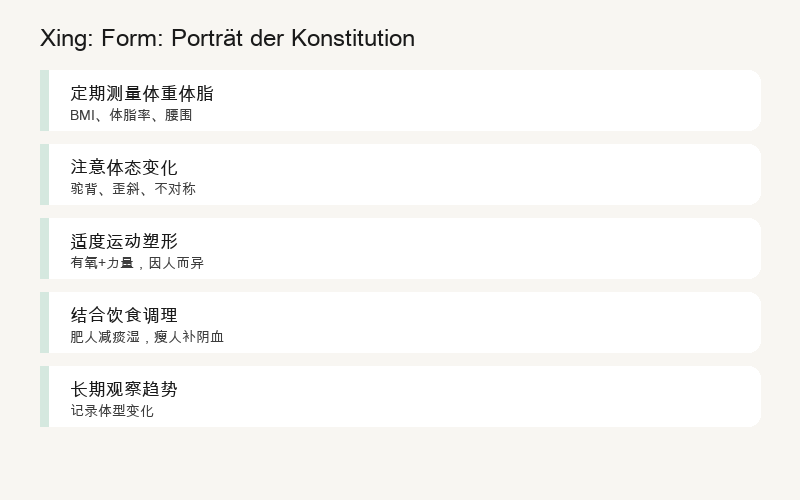Click subtitle BMI、体脂率、腰围
This screenshot has height=500, width=800.
tap(131, 115)
